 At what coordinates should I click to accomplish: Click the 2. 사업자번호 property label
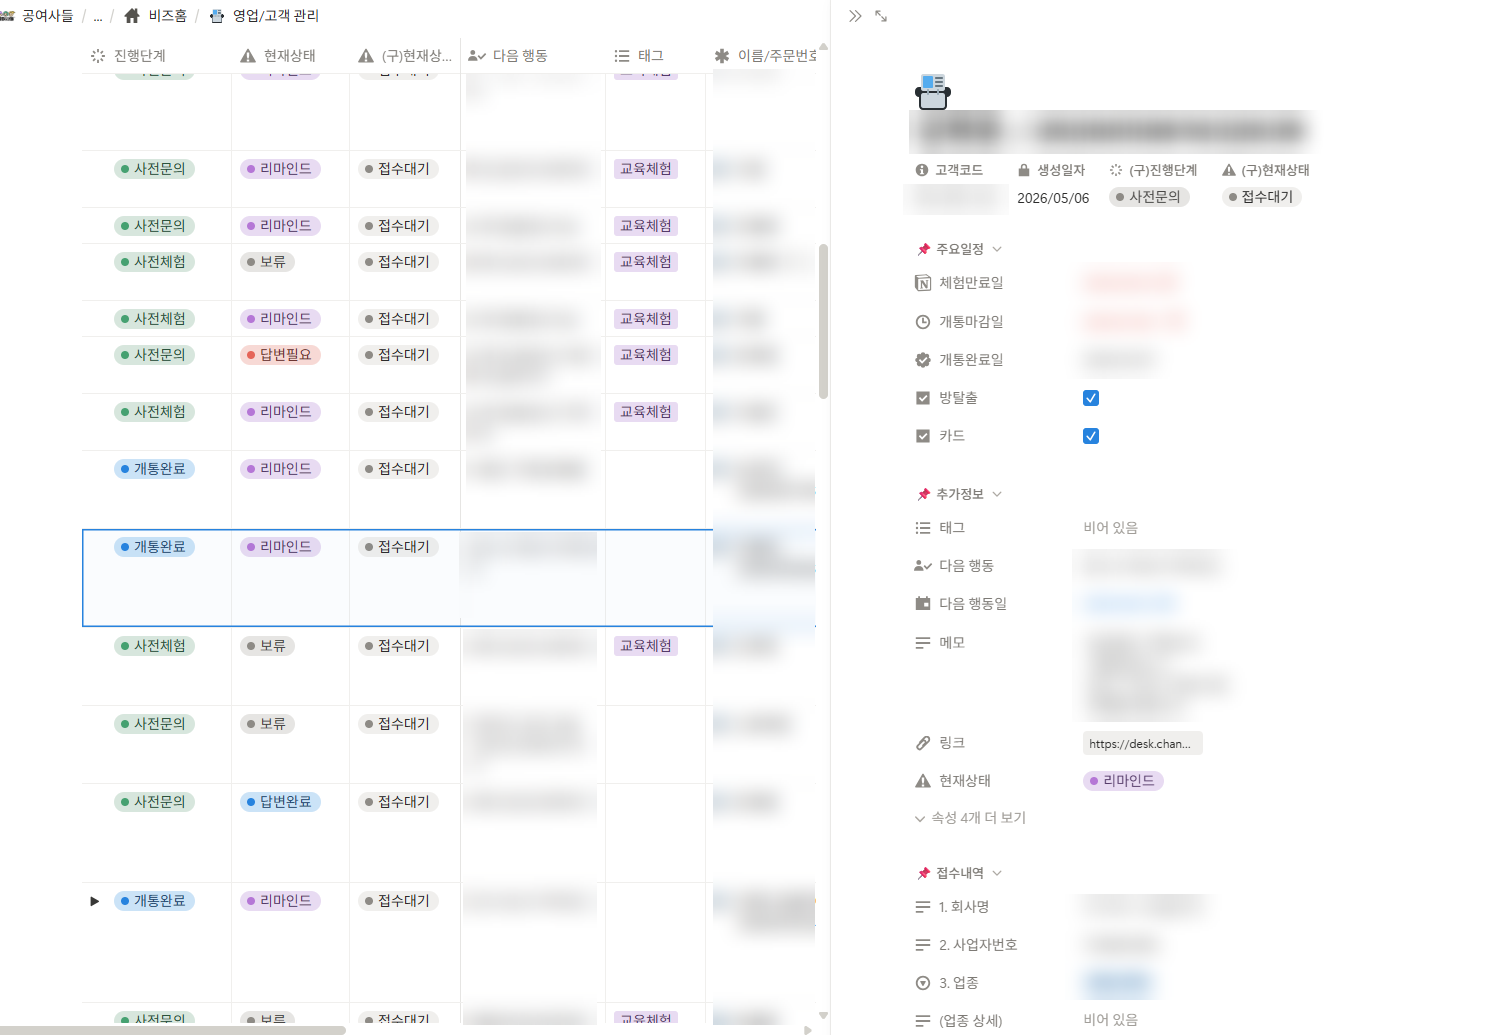(978, 945)
